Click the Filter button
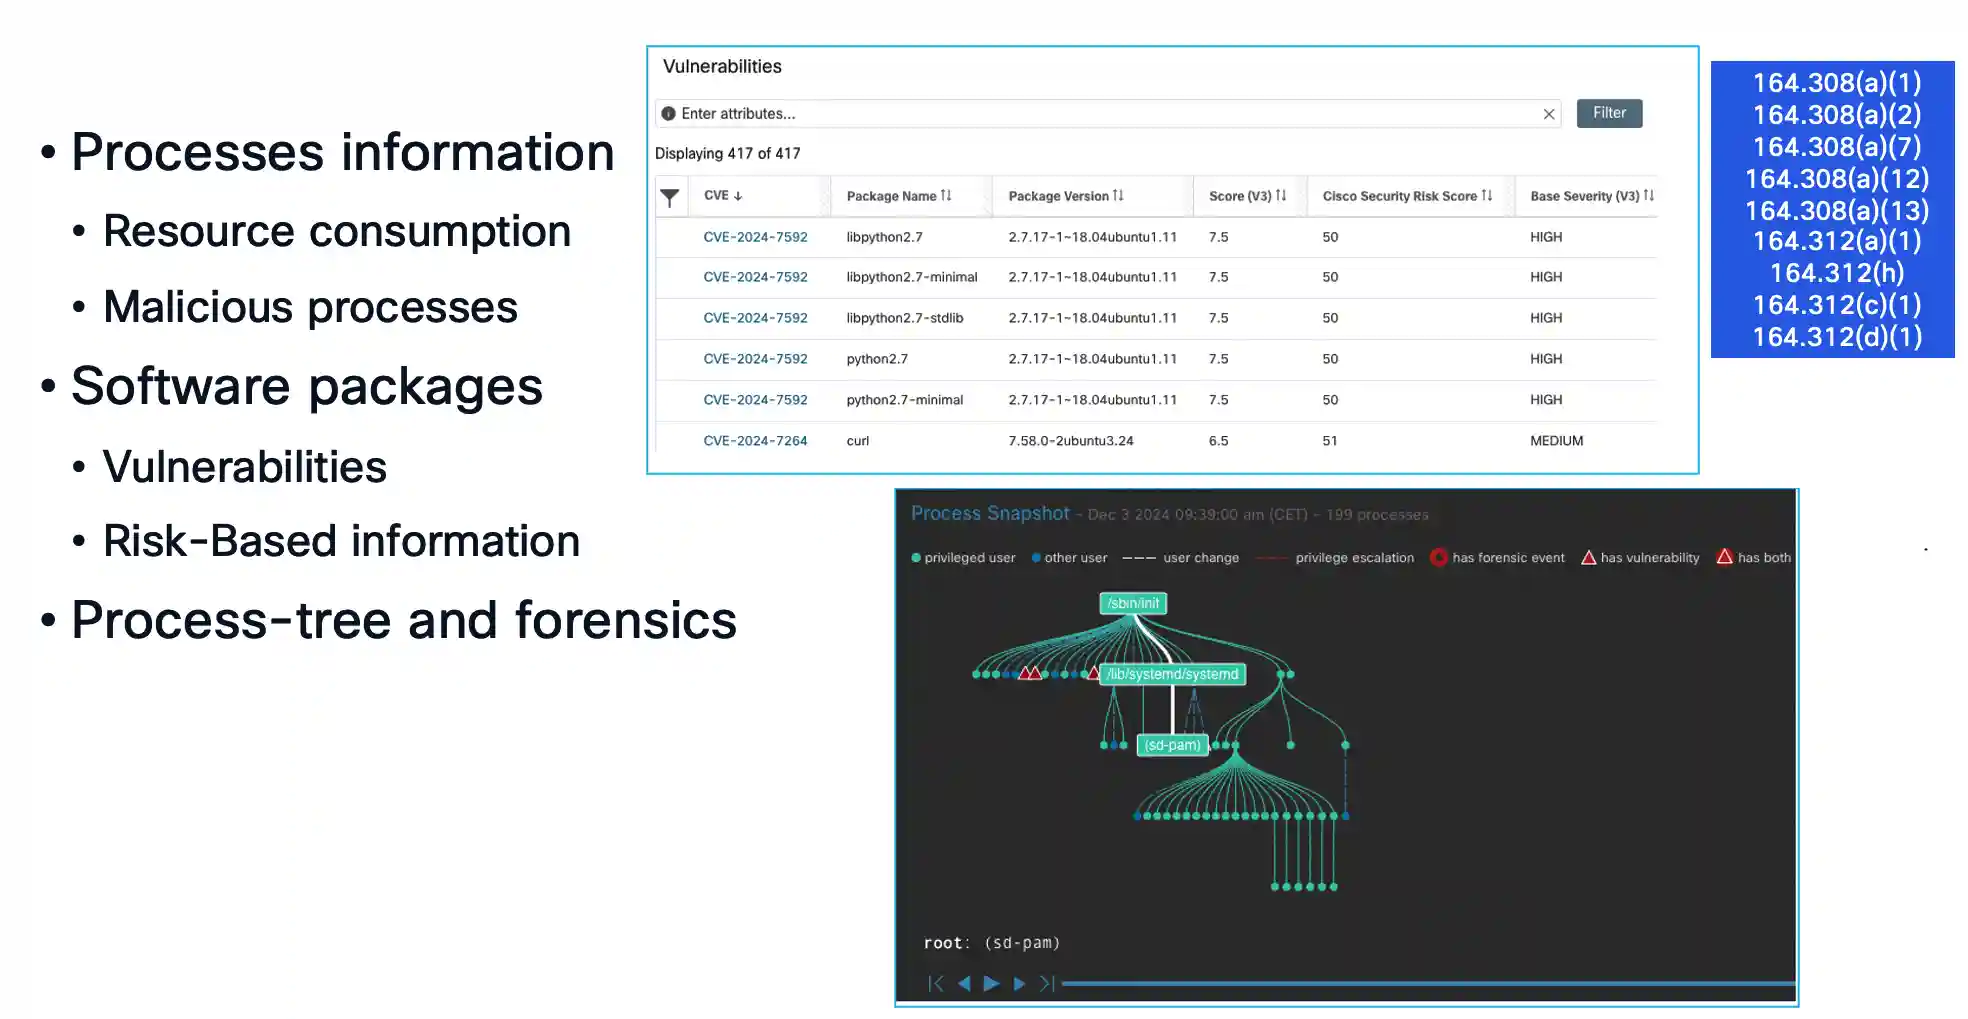 (1609, 113)
